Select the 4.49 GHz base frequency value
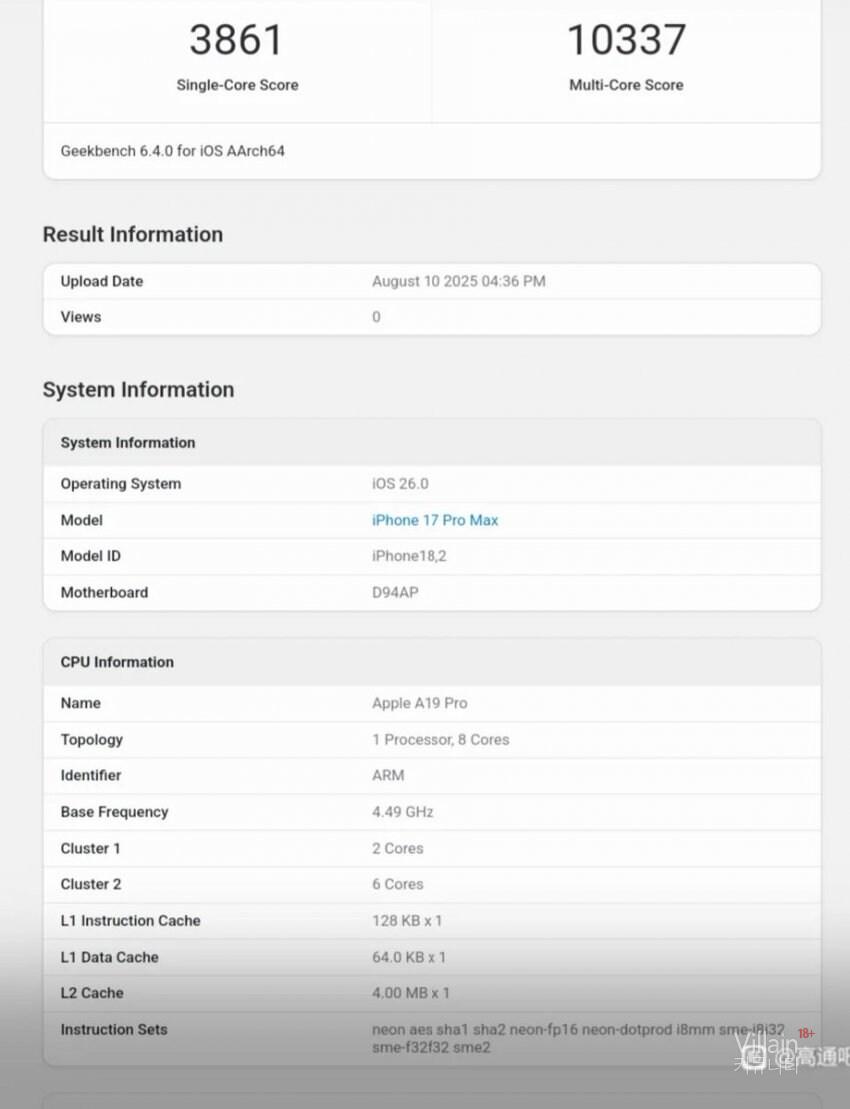Viewport: 850px width, 1109px height. click(402, 812)
